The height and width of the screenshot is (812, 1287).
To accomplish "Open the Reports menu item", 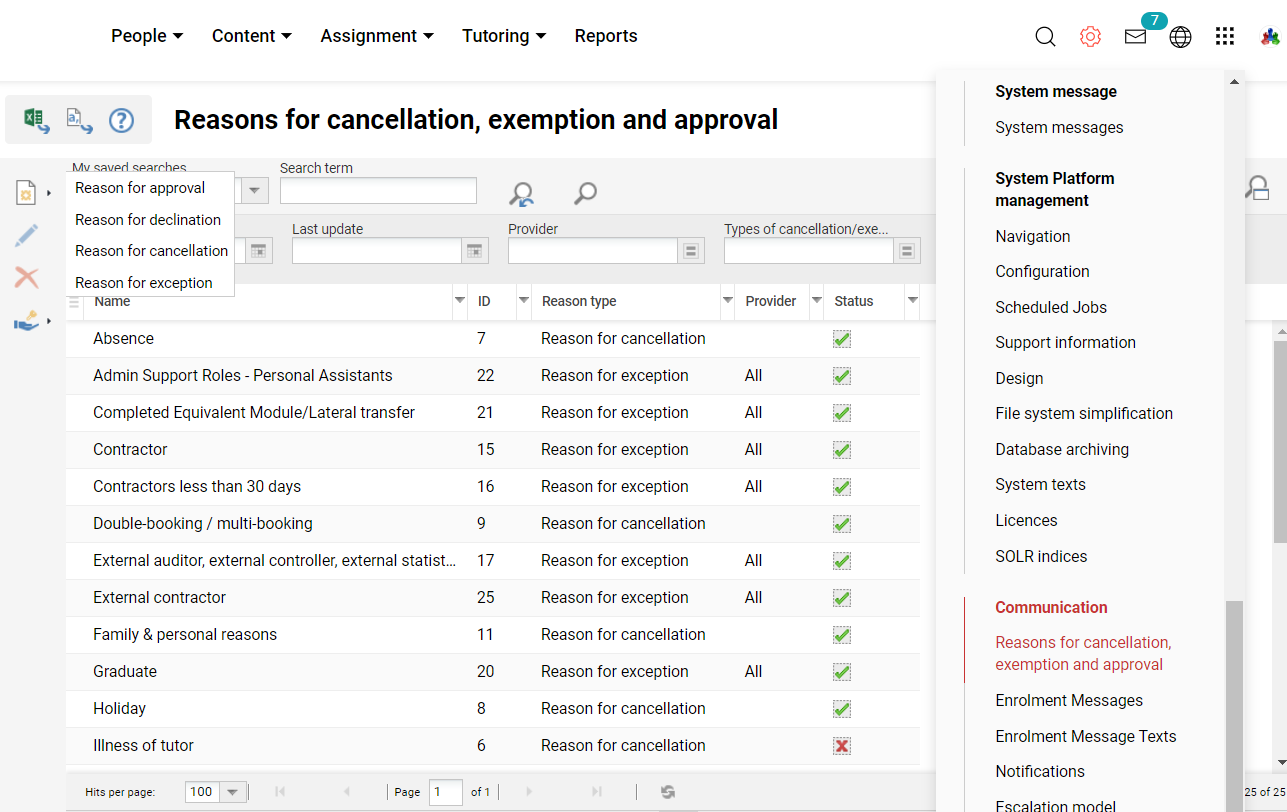I will [x=605, y=36].
